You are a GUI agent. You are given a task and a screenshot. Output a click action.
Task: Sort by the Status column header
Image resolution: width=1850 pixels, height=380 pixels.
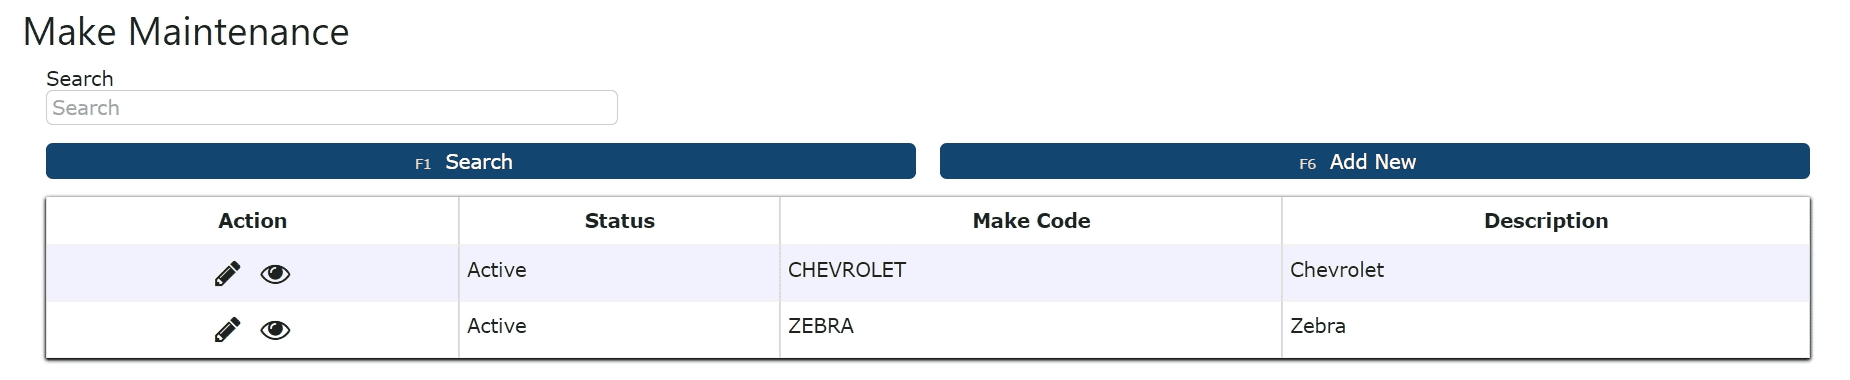(620, 221)
